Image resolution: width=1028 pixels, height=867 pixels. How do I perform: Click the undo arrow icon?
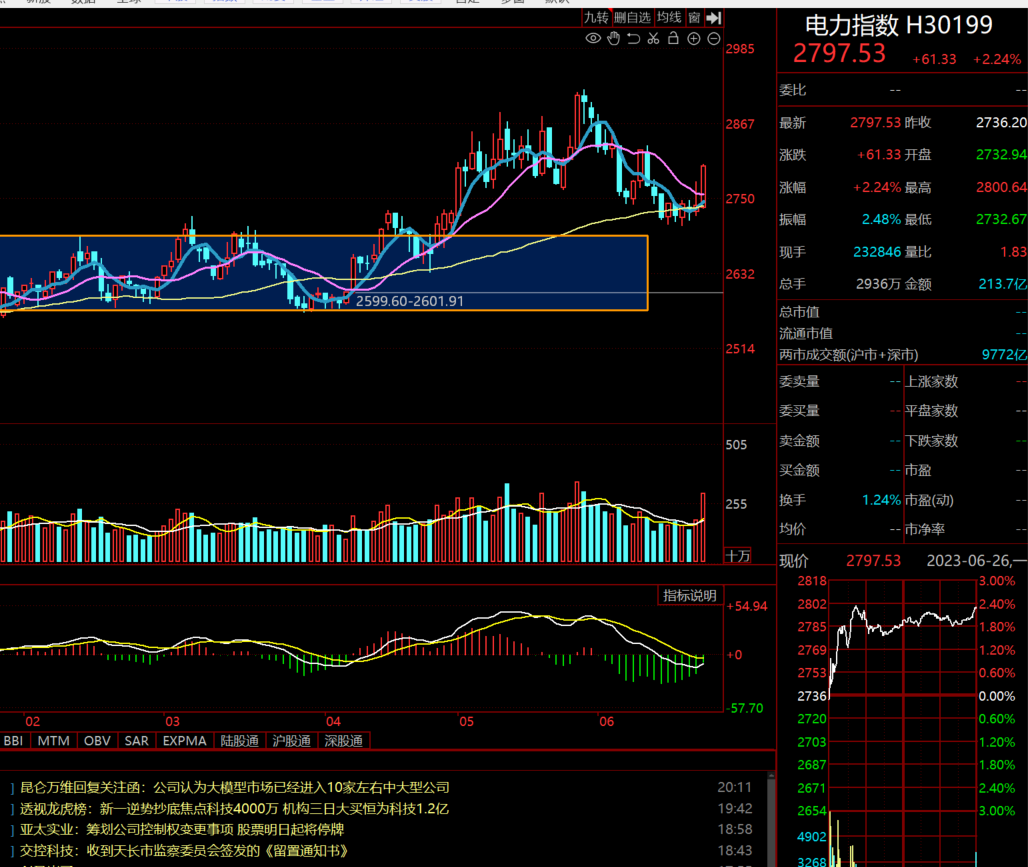coord(633,39)
